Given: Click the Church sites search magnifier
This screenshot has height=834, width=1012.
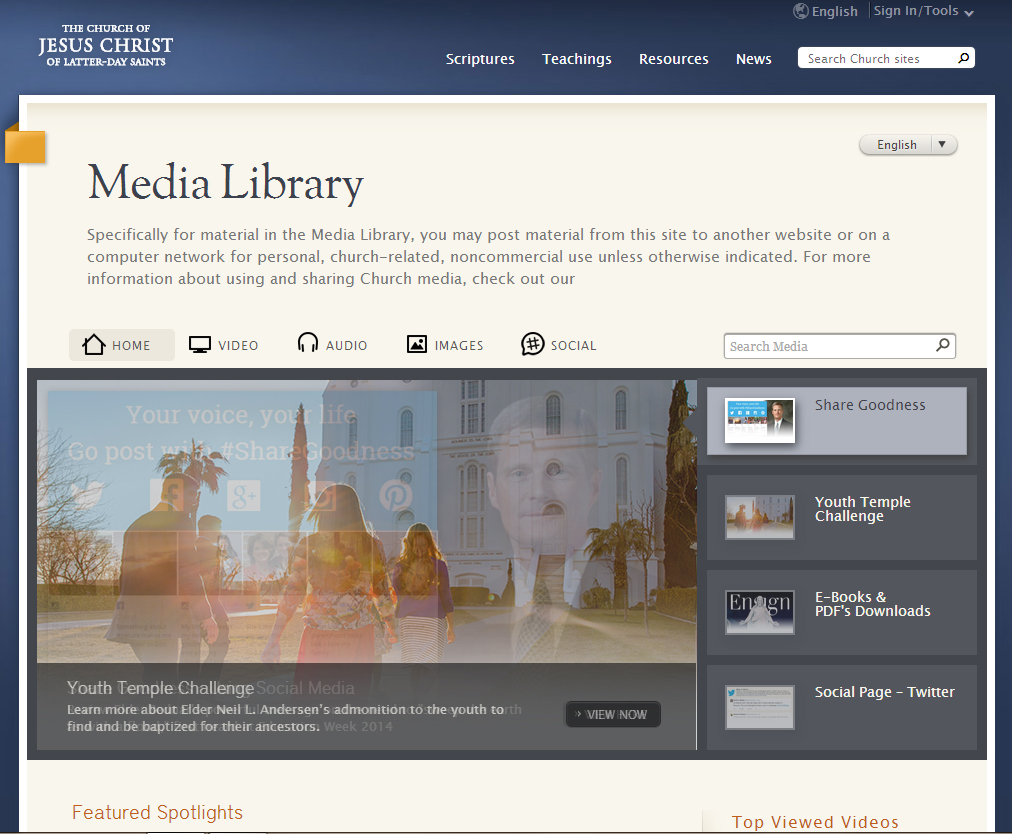Looking at the screenshot, I should point(963,58).
